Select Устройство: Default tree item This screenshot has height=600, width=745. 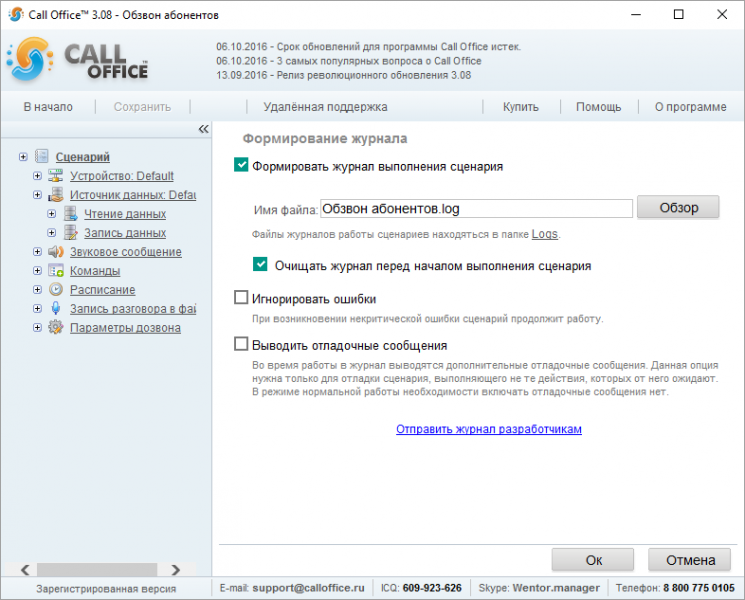pyautogui.click(x=122, y=176)
